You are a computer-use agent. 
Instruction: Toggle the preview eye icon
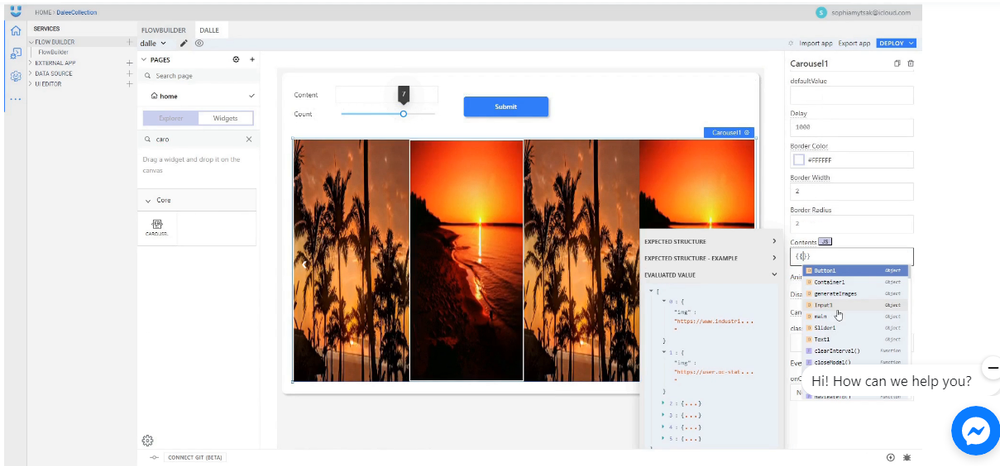(x=199, y=43)
